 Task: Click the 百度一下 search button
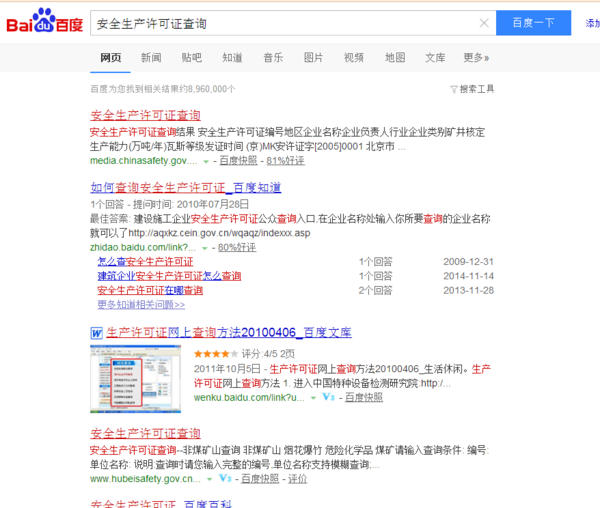(x=533, y=23)
